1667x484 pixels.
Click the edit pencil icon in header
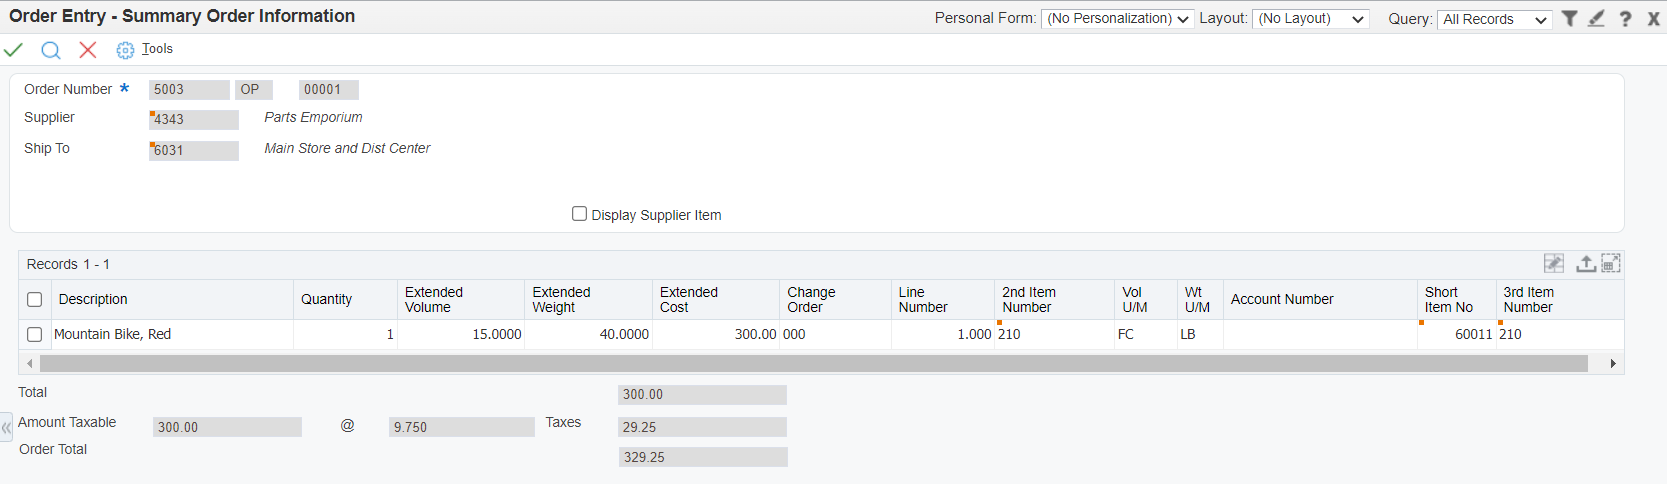[1597, 18]
